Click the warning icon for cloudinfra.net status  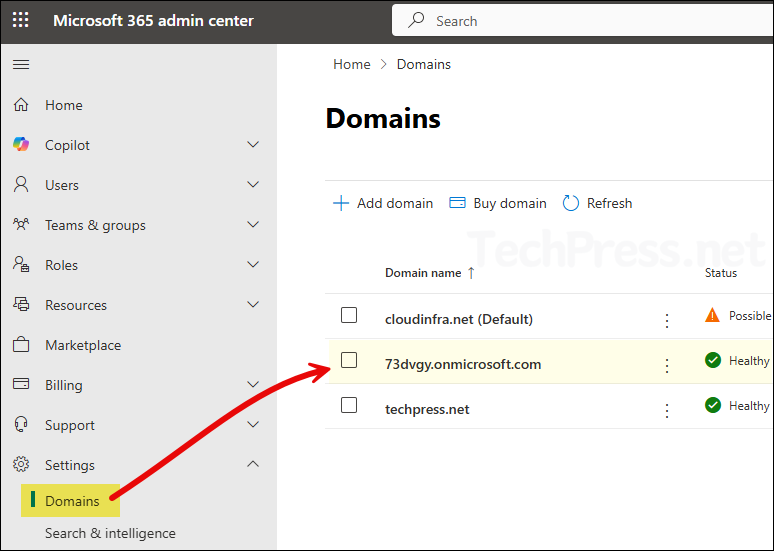712,315
